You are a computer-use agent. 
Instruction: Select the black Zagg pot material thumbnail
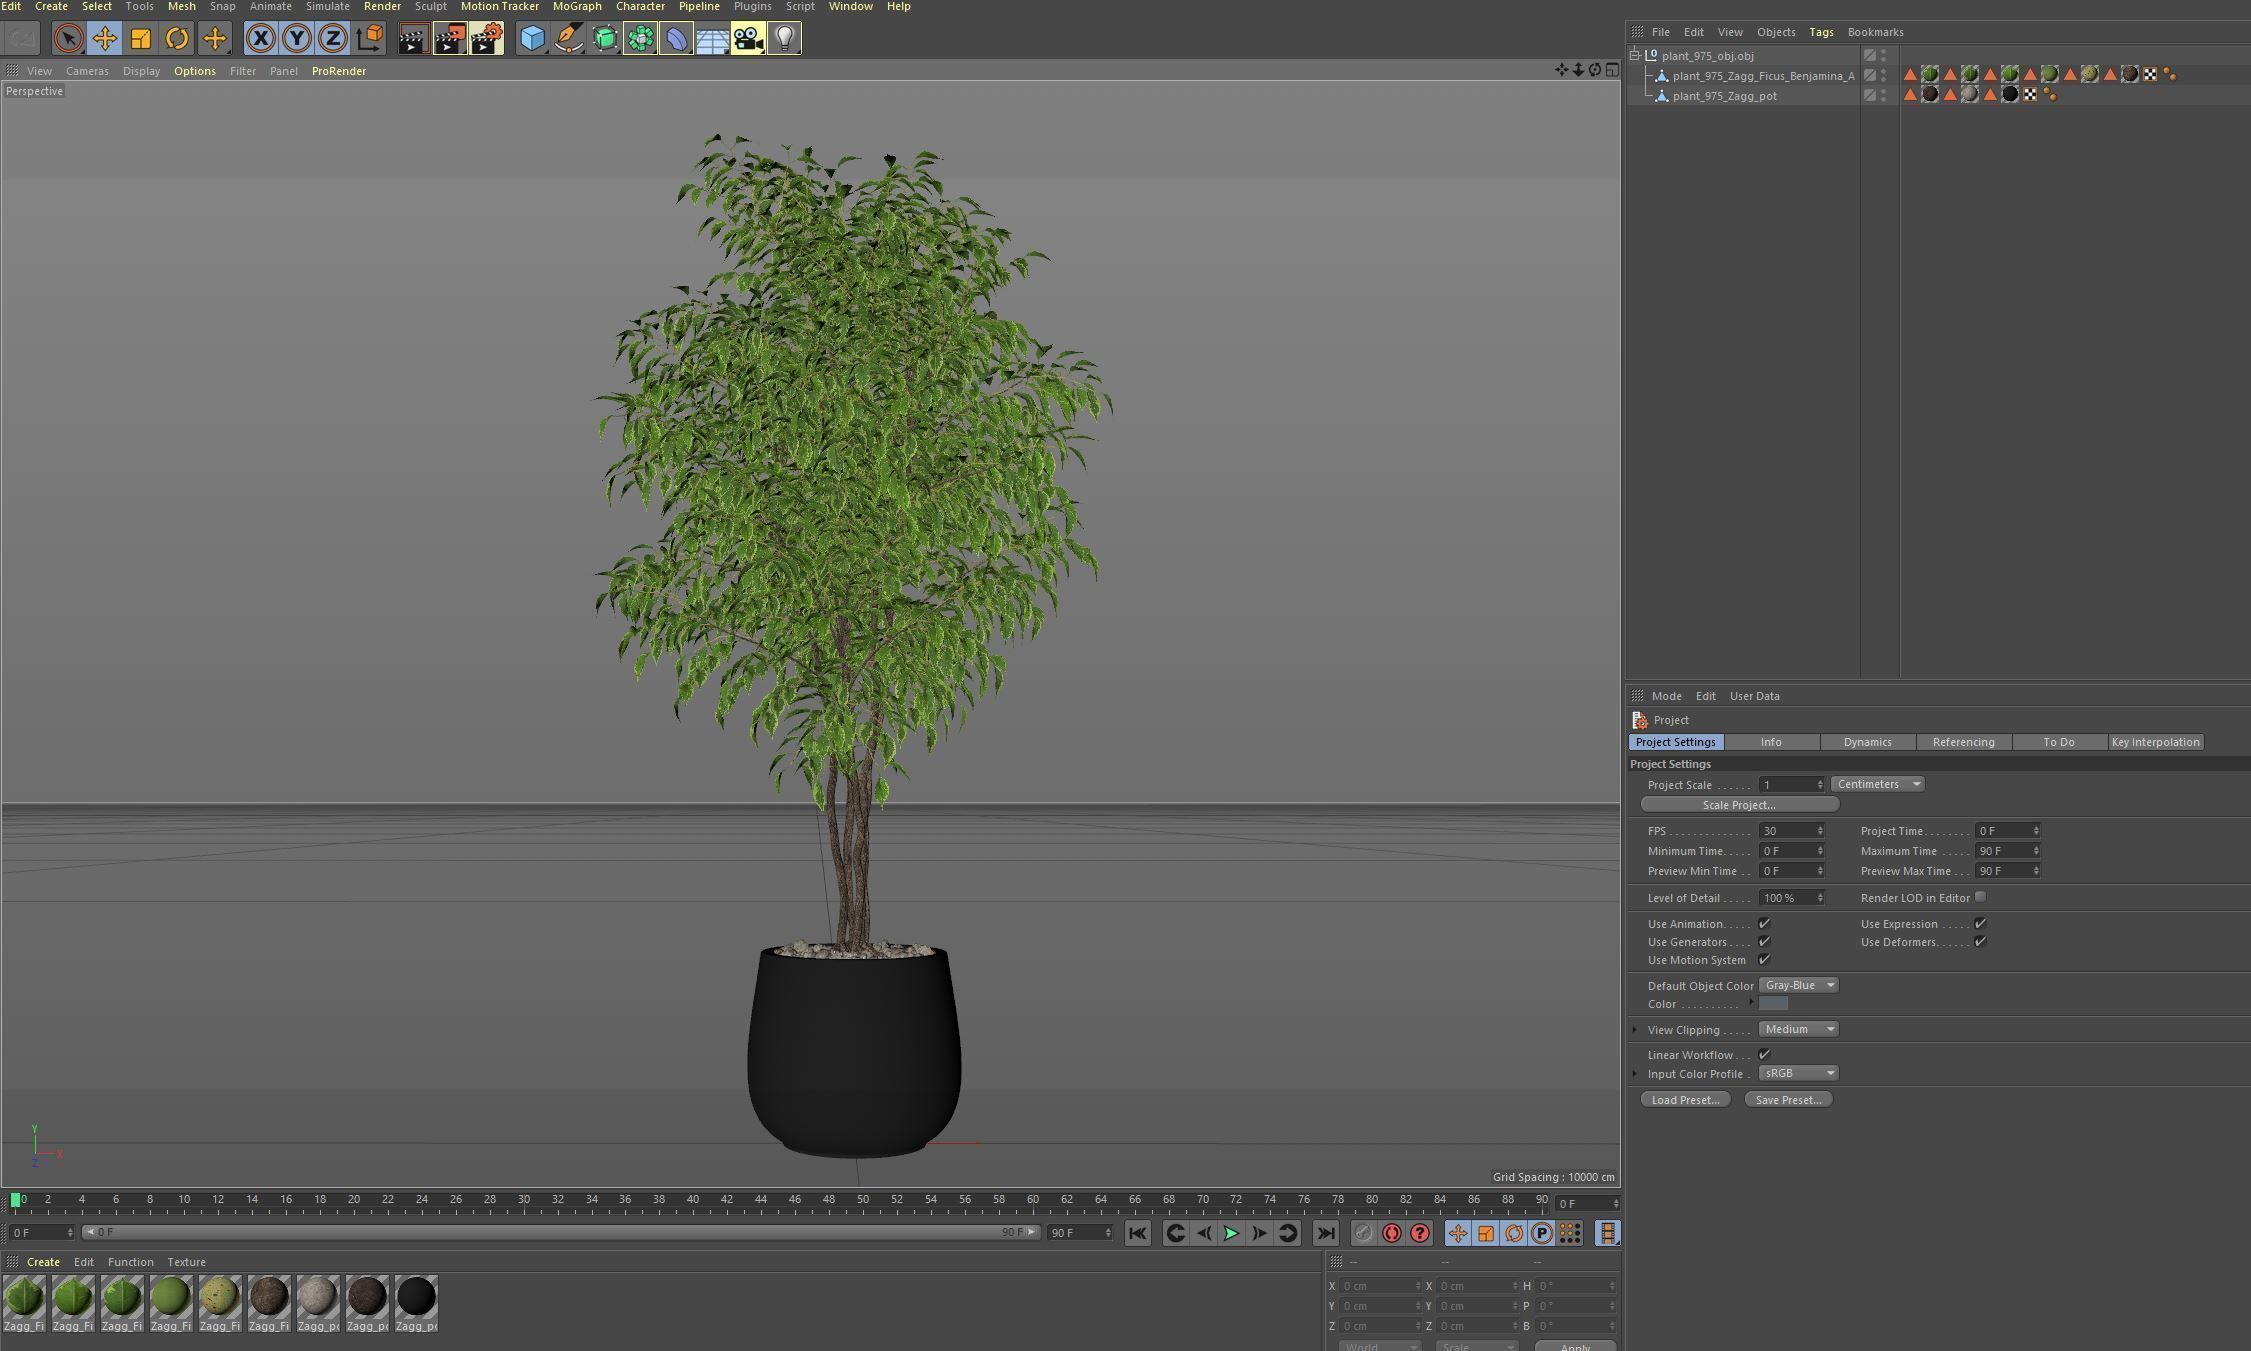416,1297
